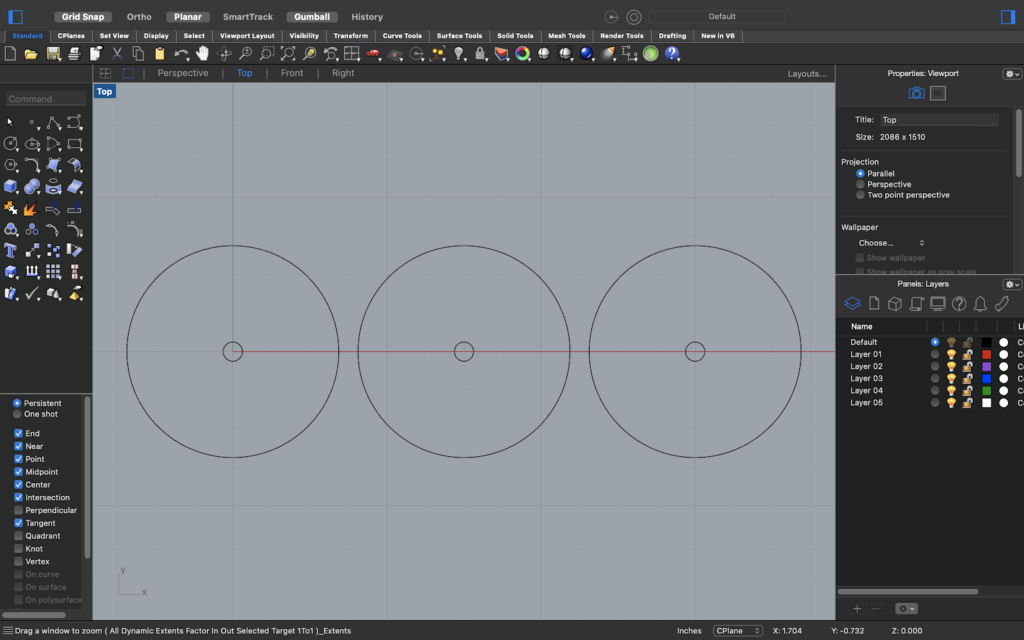The image size is (1024, 640).
Task: Choose the Perspective projection radio button
Action: [860, 185]
